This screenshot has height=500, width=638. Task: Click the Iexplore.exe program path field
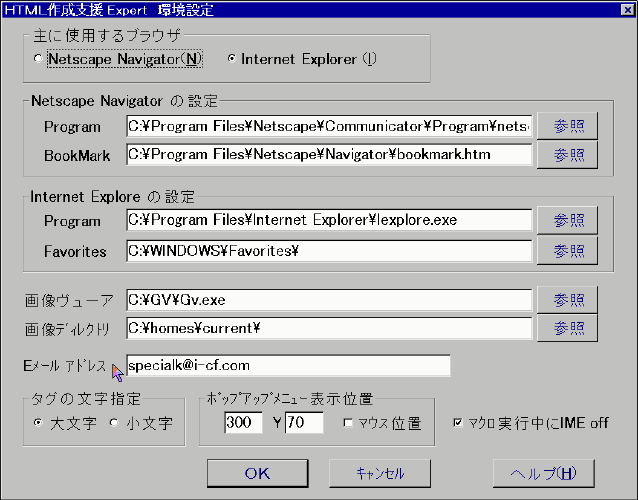[x=329, y=220]
